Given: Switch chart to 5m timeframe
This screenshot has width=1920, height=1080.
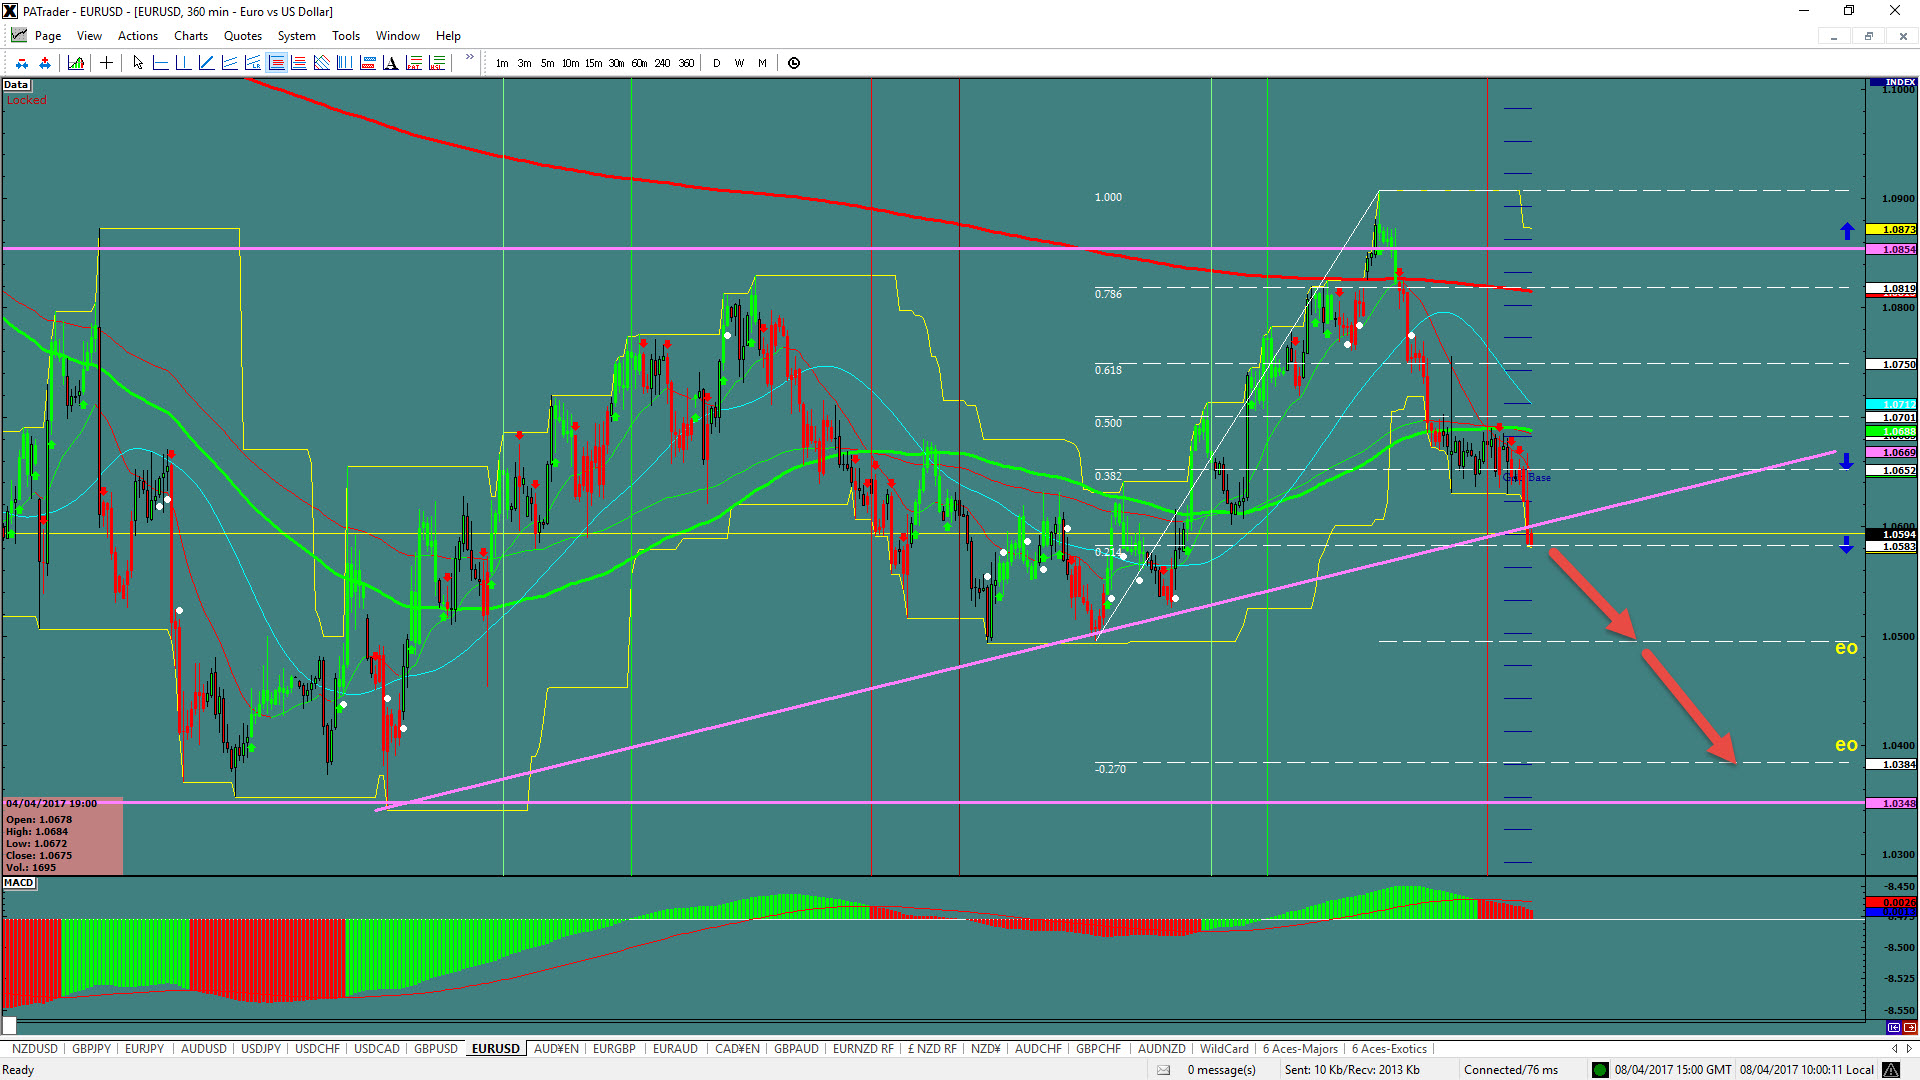Looking at the screenshot, I should [x=547, y=63].
